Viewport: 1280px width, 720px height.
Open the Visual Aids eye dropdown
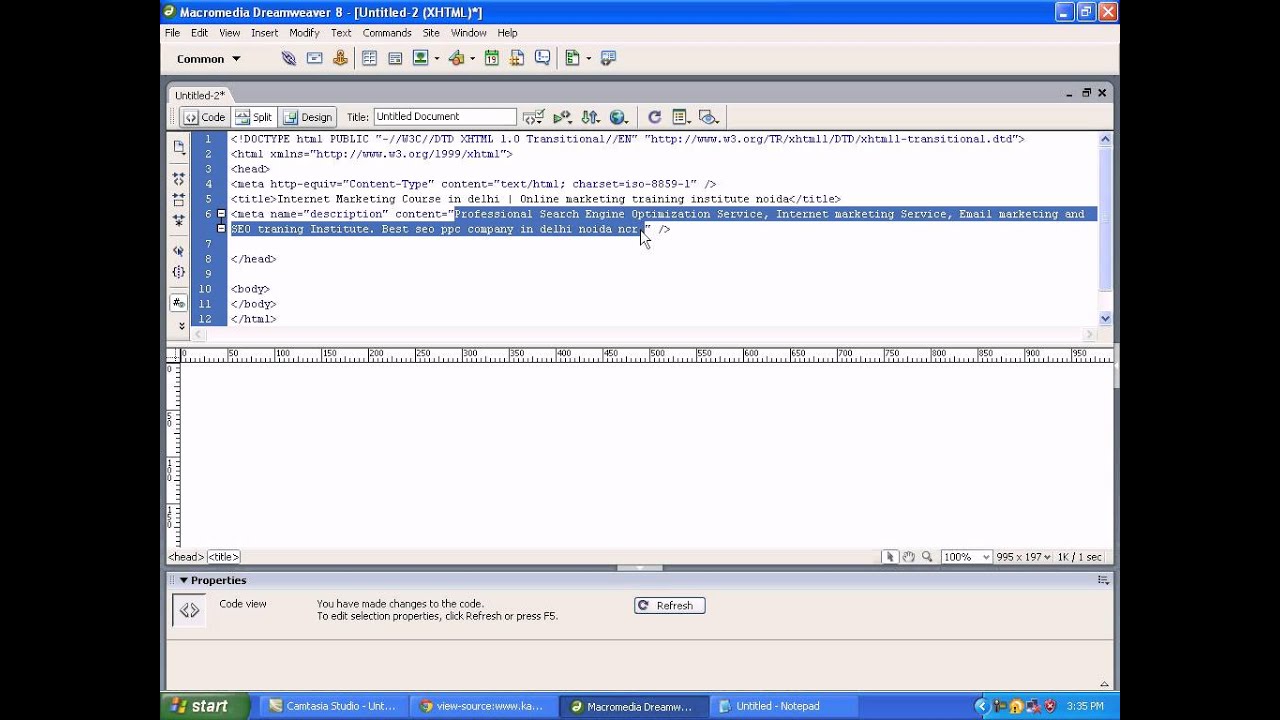[x=710, y=117]
